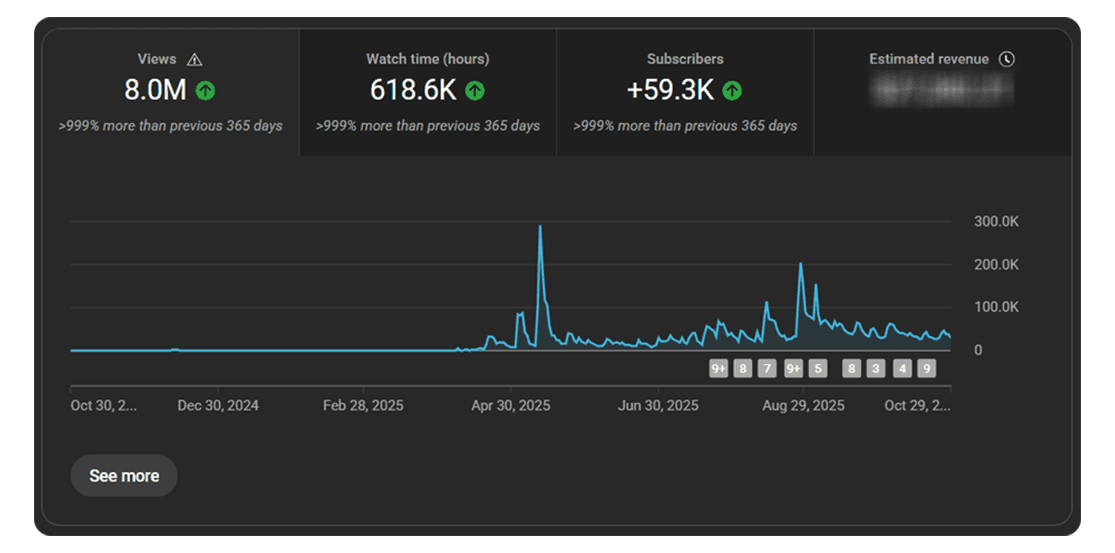The width and height of the screenshot is (1115, 553).
Task: Click the tallest views spike in the chart
Action: [x=540, y=227]
